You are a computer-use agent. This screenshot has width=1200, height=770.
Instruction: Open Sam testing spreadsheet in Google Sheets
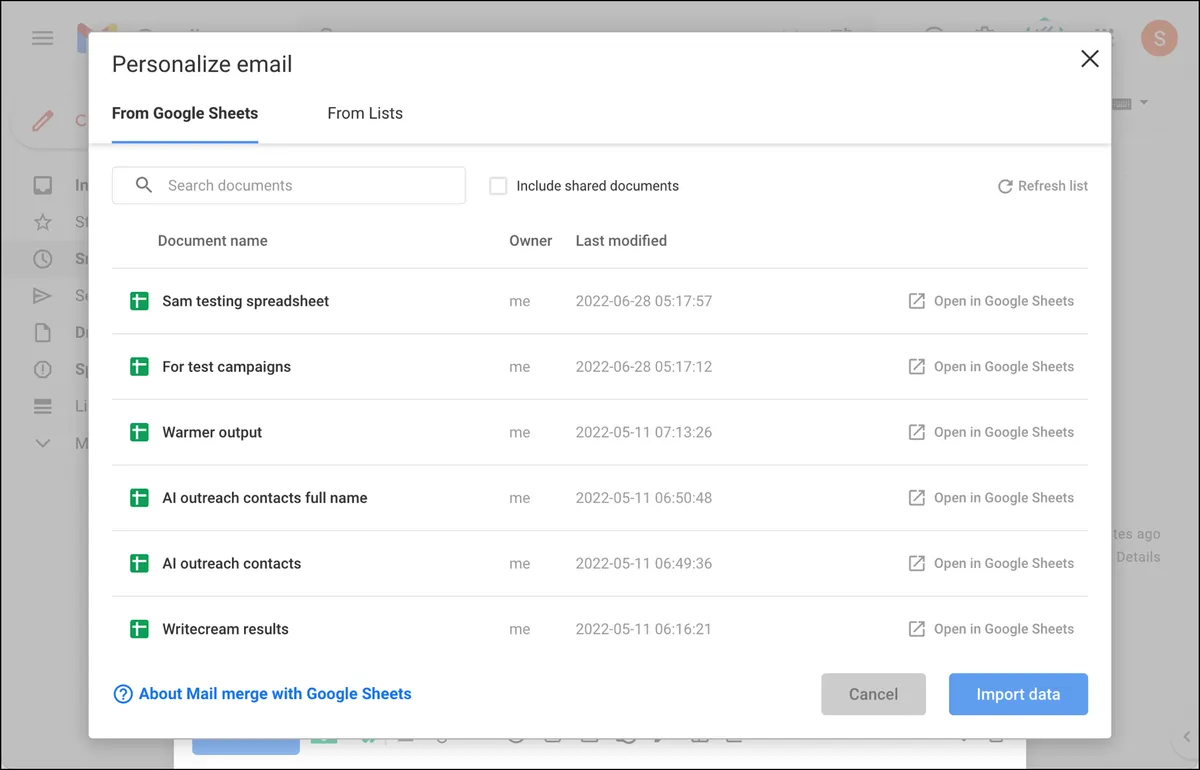(x=991, y=301)
